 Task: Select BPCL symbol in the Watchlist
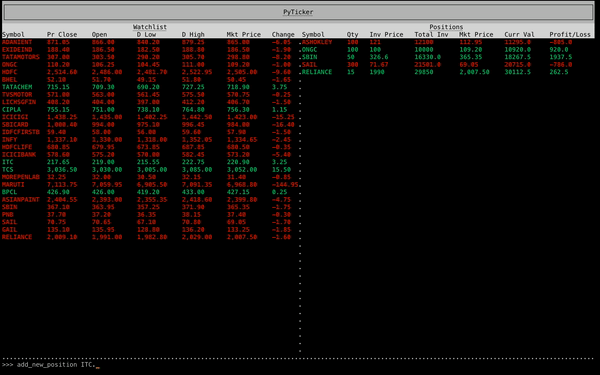10,192
